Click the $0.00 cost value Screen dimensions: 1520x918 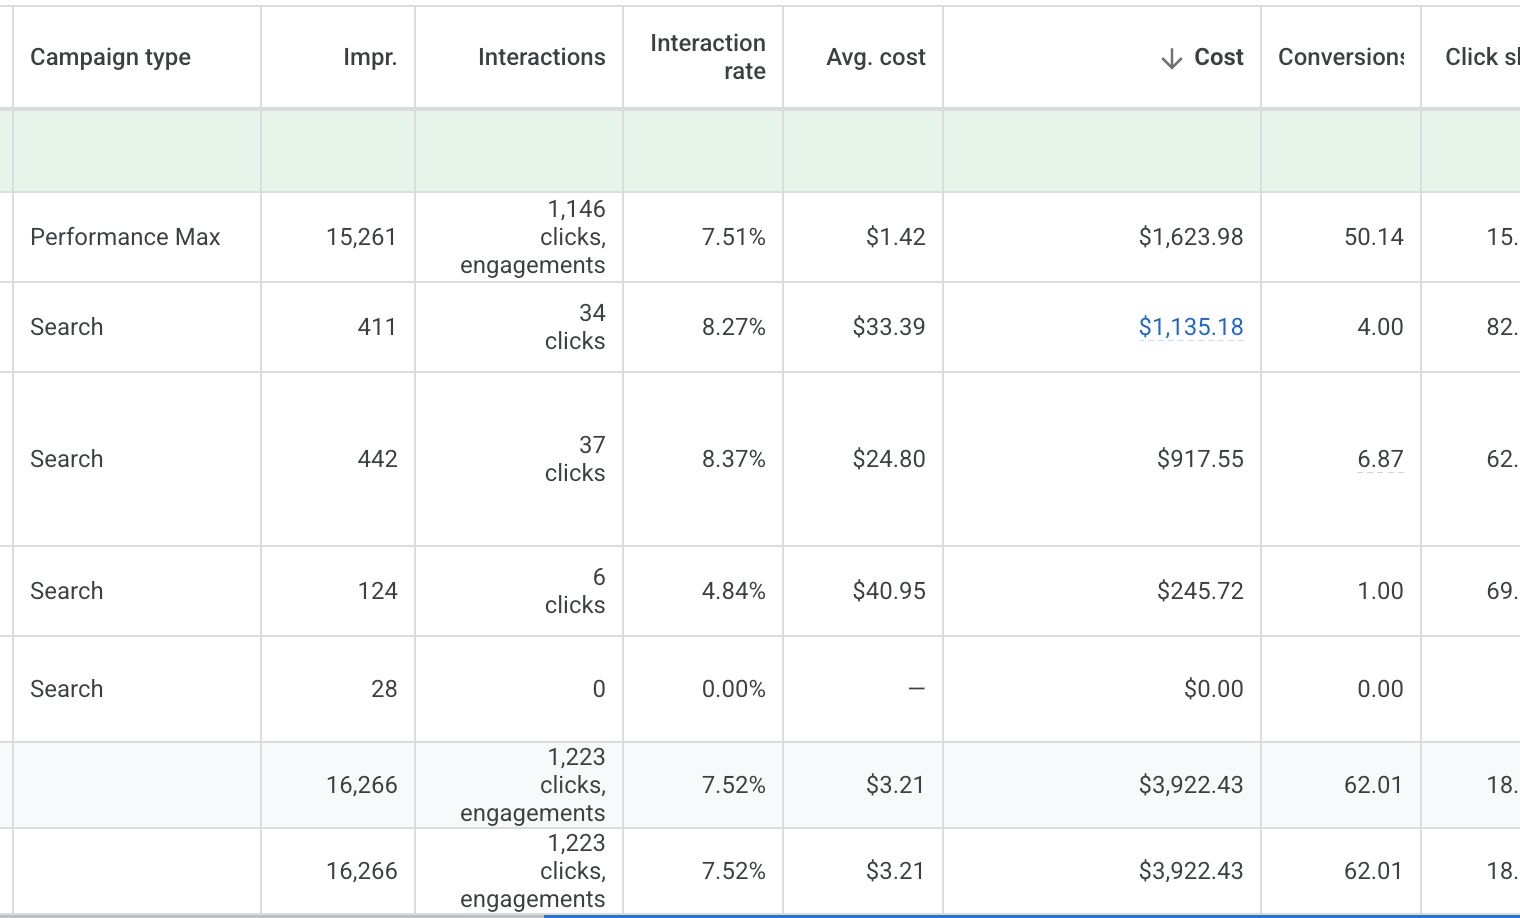point(1213,689)
